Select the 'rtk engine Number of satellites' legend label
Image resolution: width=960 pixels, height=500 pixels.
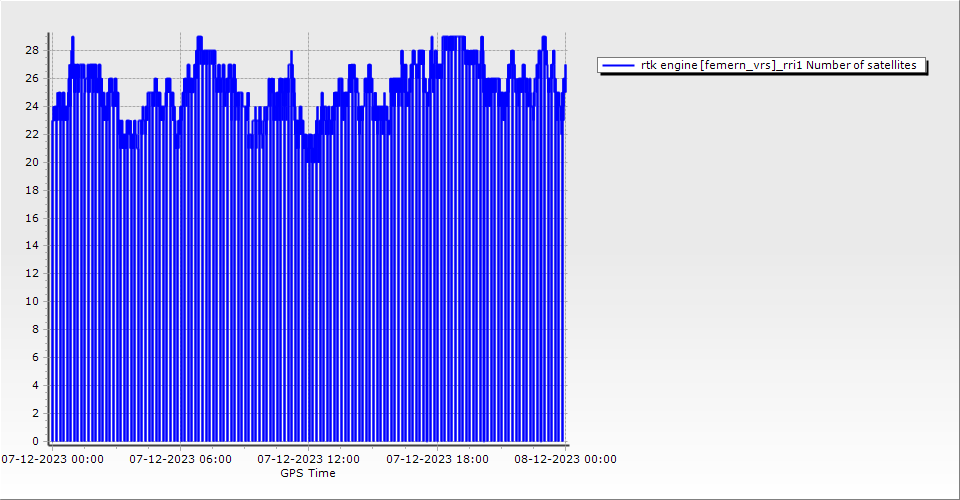(x=778, y=65)
